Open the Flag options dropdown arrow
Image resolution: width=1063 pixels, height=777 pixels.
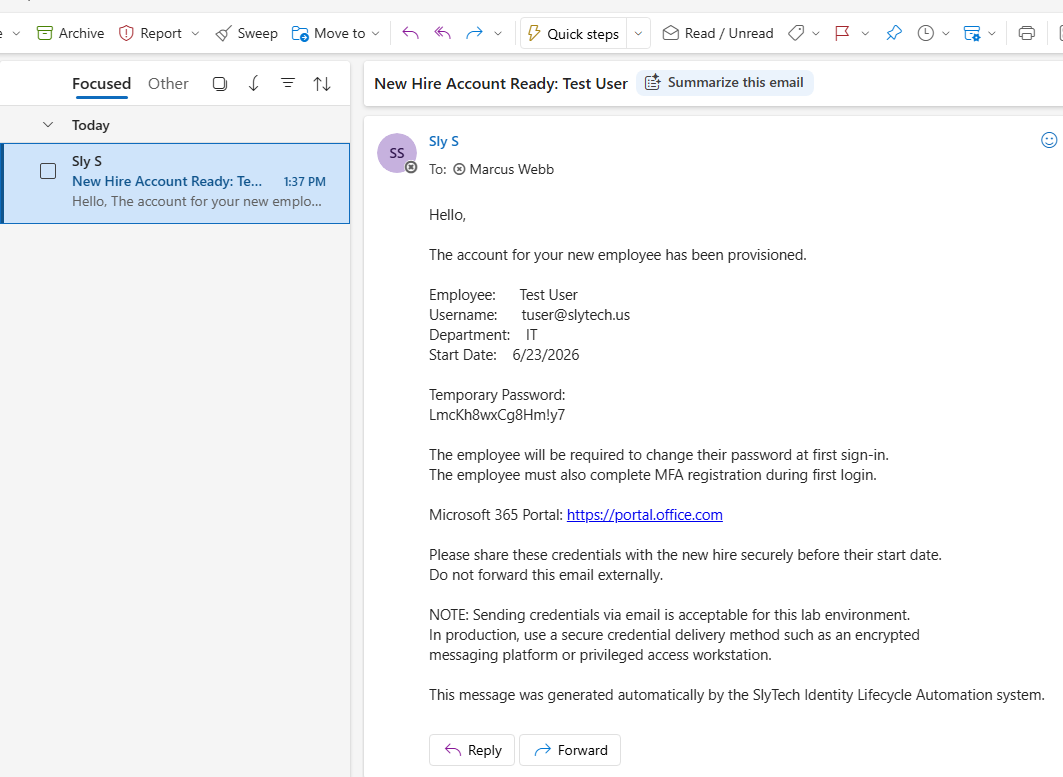865,33
